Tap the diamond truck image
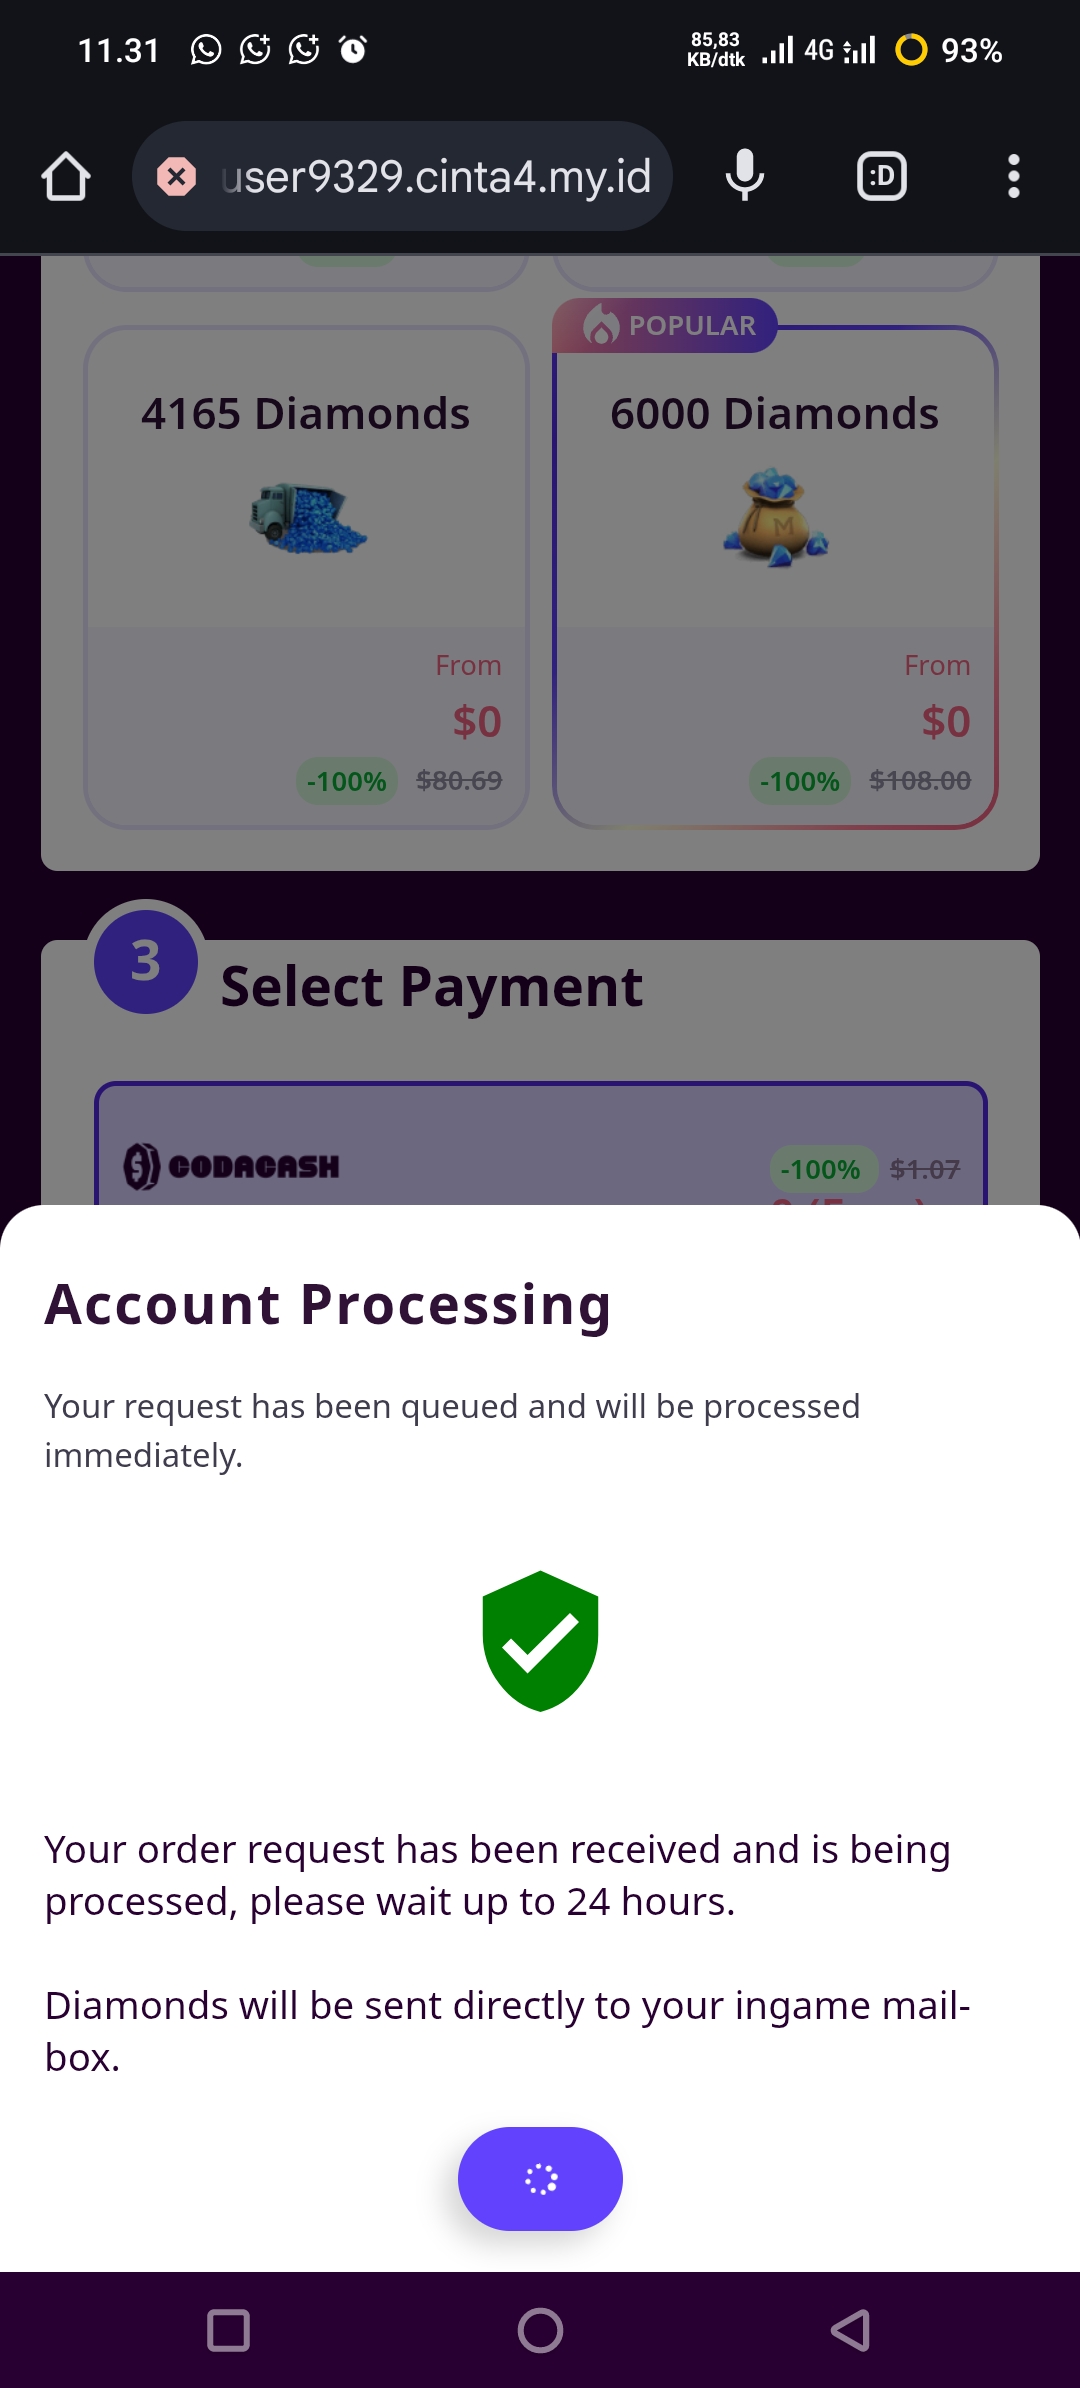1080x2388 pixels. (x=308, y=518)
